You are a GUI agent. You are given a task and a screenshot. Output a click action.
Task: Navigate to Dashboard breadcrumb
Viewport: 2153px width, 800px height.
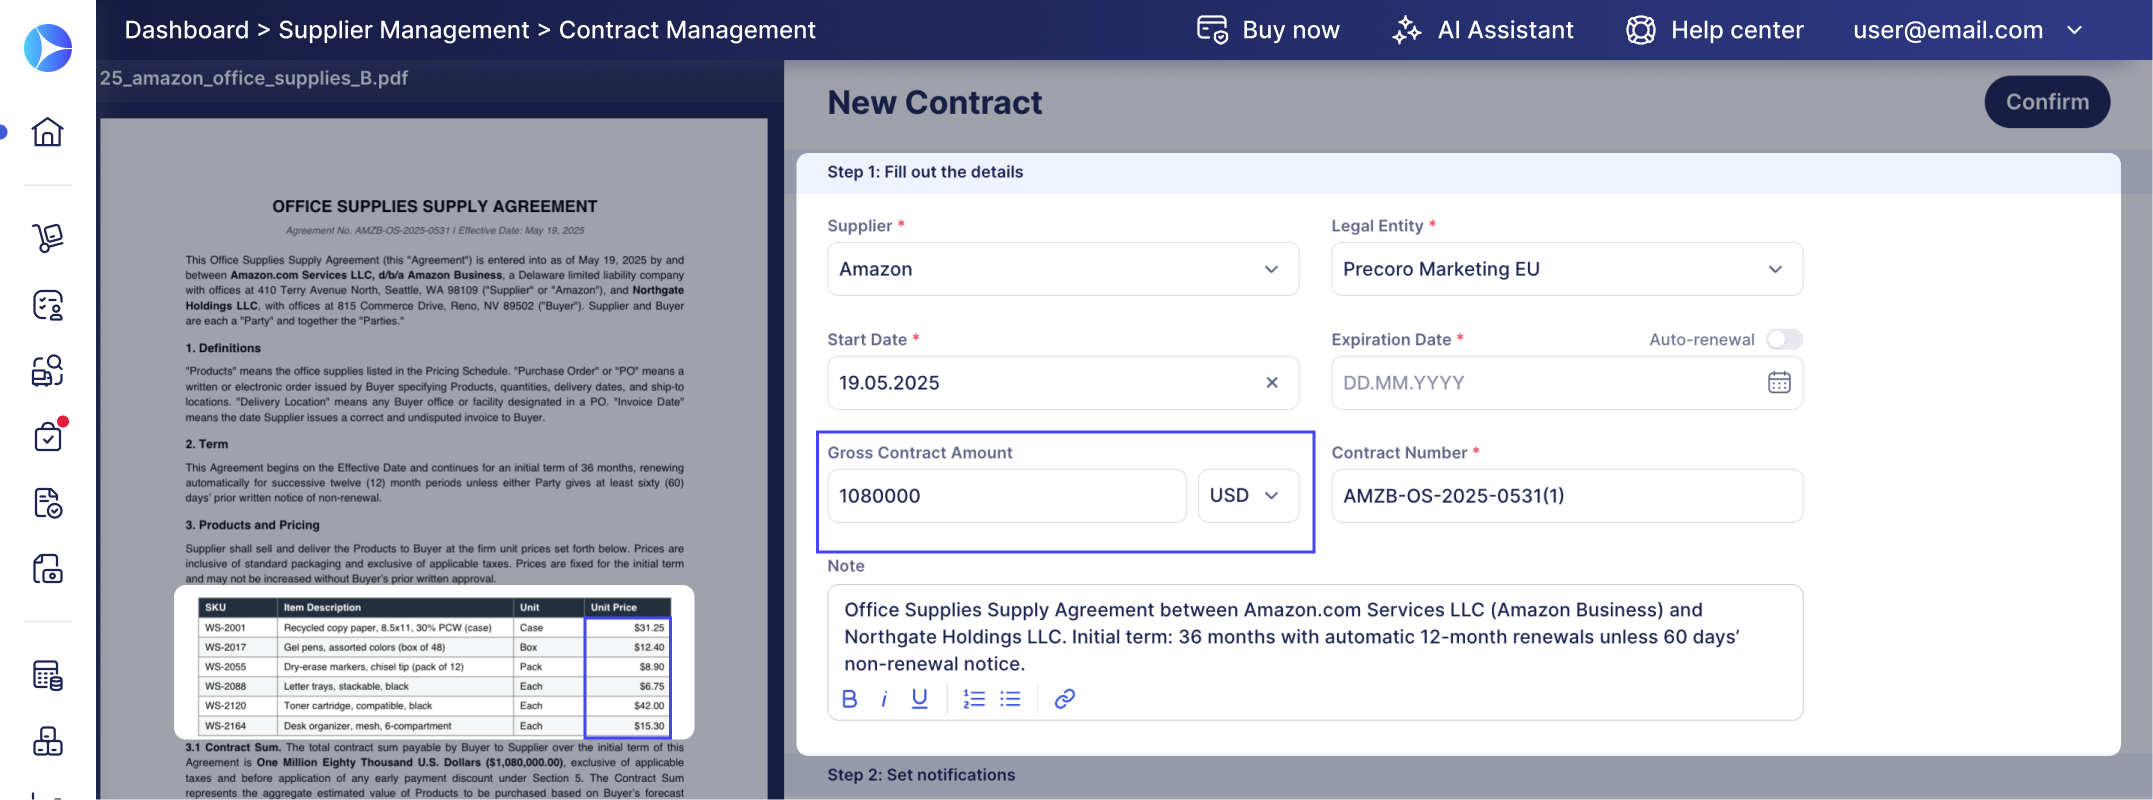point(187,30)
